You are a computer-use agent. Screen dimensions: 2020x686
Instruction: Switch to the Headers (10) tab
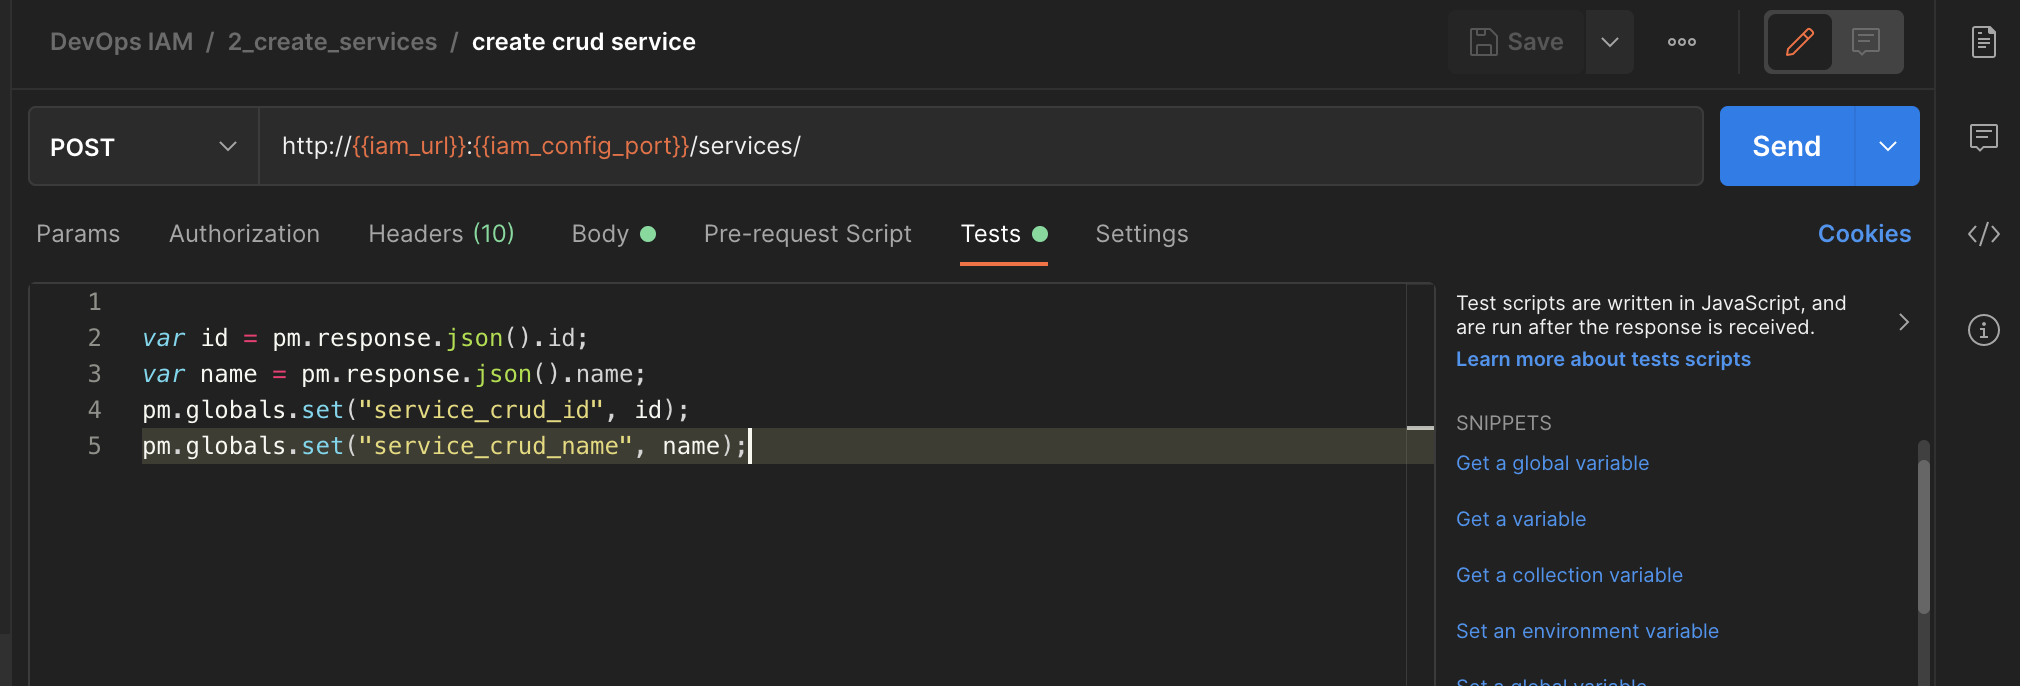tap(441, 234)
